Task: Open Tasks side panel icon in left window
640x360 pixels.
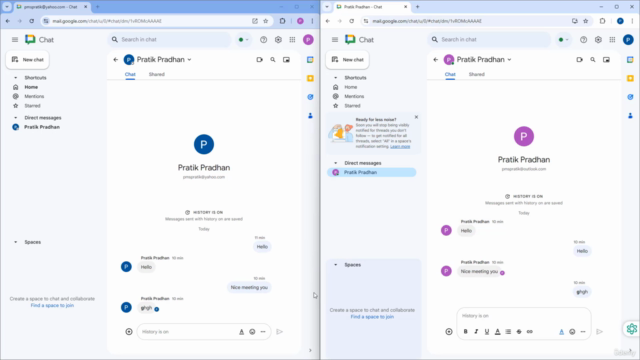Action: (x=310, y=97)
